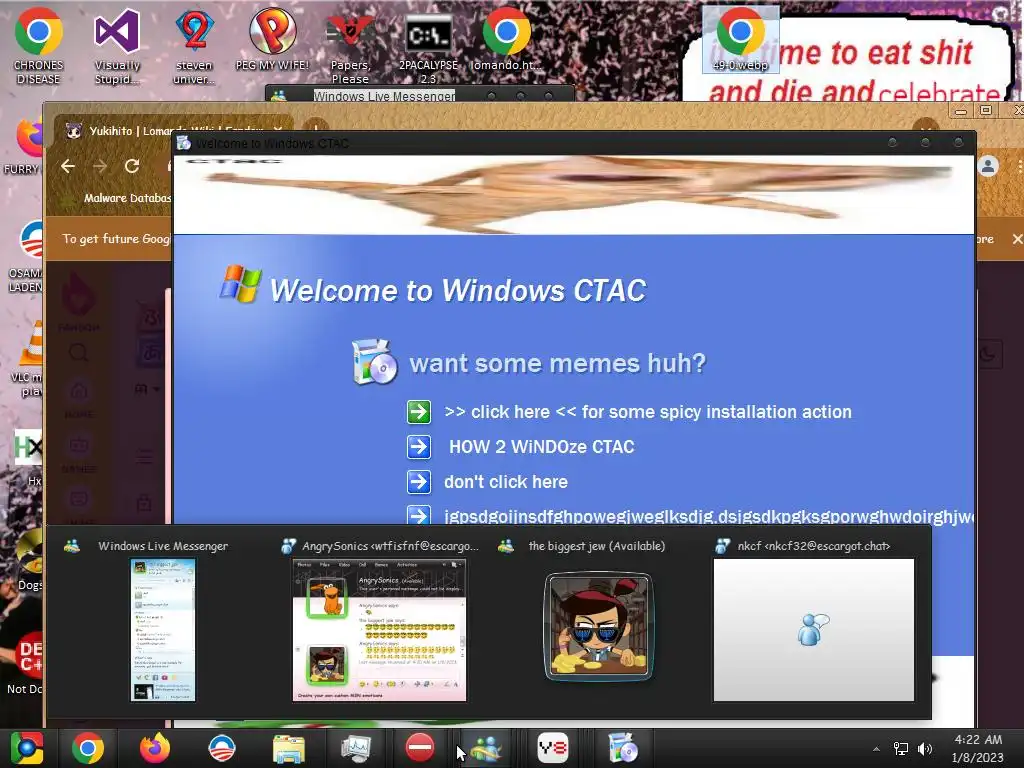Viewport: 1024px width, 768px height.
Task: Select the nkcf chat preview thumbnail
Action: pyautogui.click(x=814, y=630)
